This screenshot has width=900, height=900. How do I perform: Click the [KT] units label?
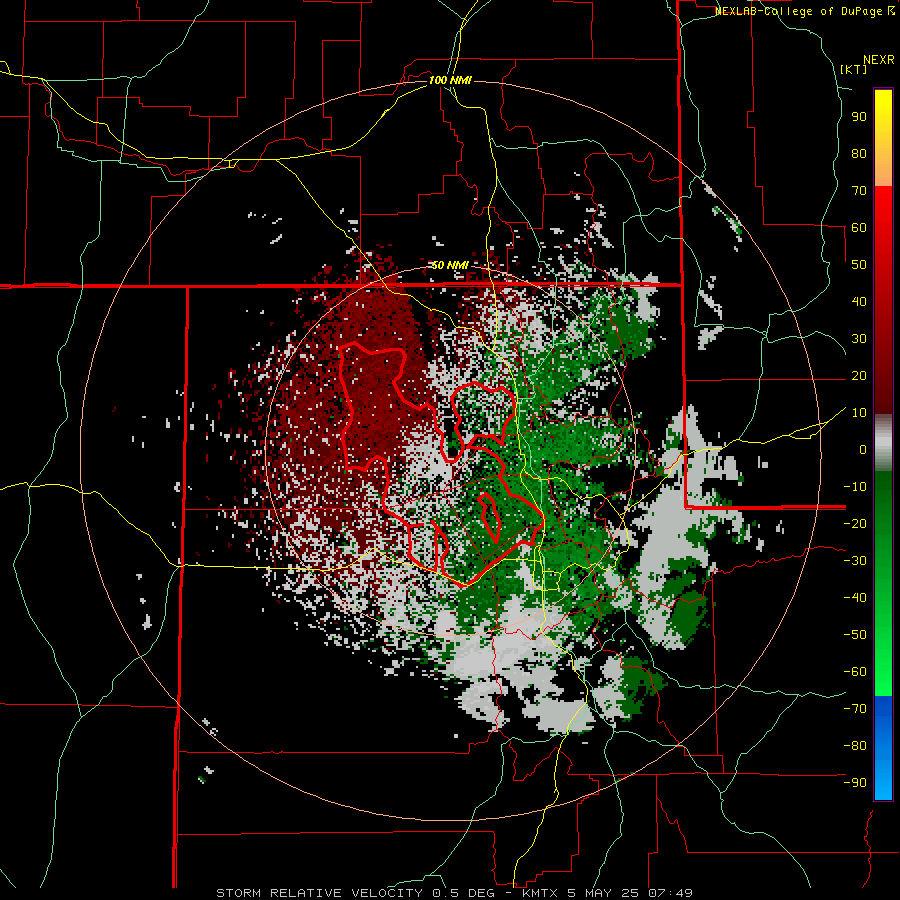point(853,69)
